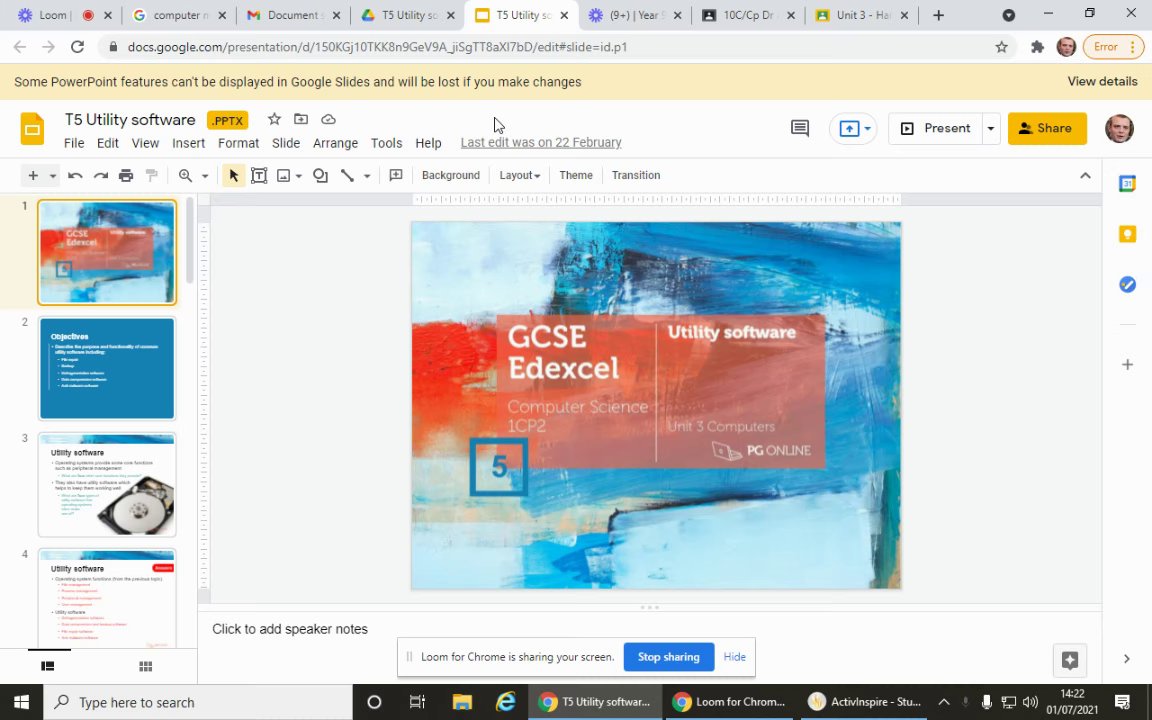Click 'Last edit was on 22 February' link
1152x720 pixels.
coord(541,143)
